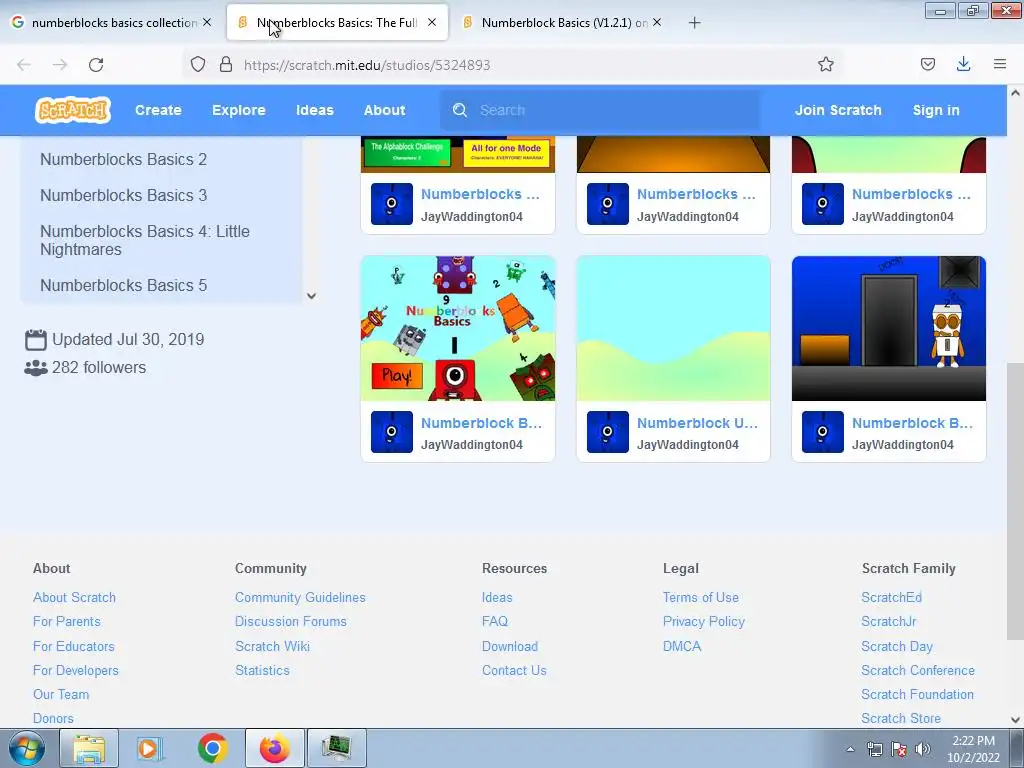1024x768 pixels.
Task: Open network tray icon
Action: coord(874,749)
